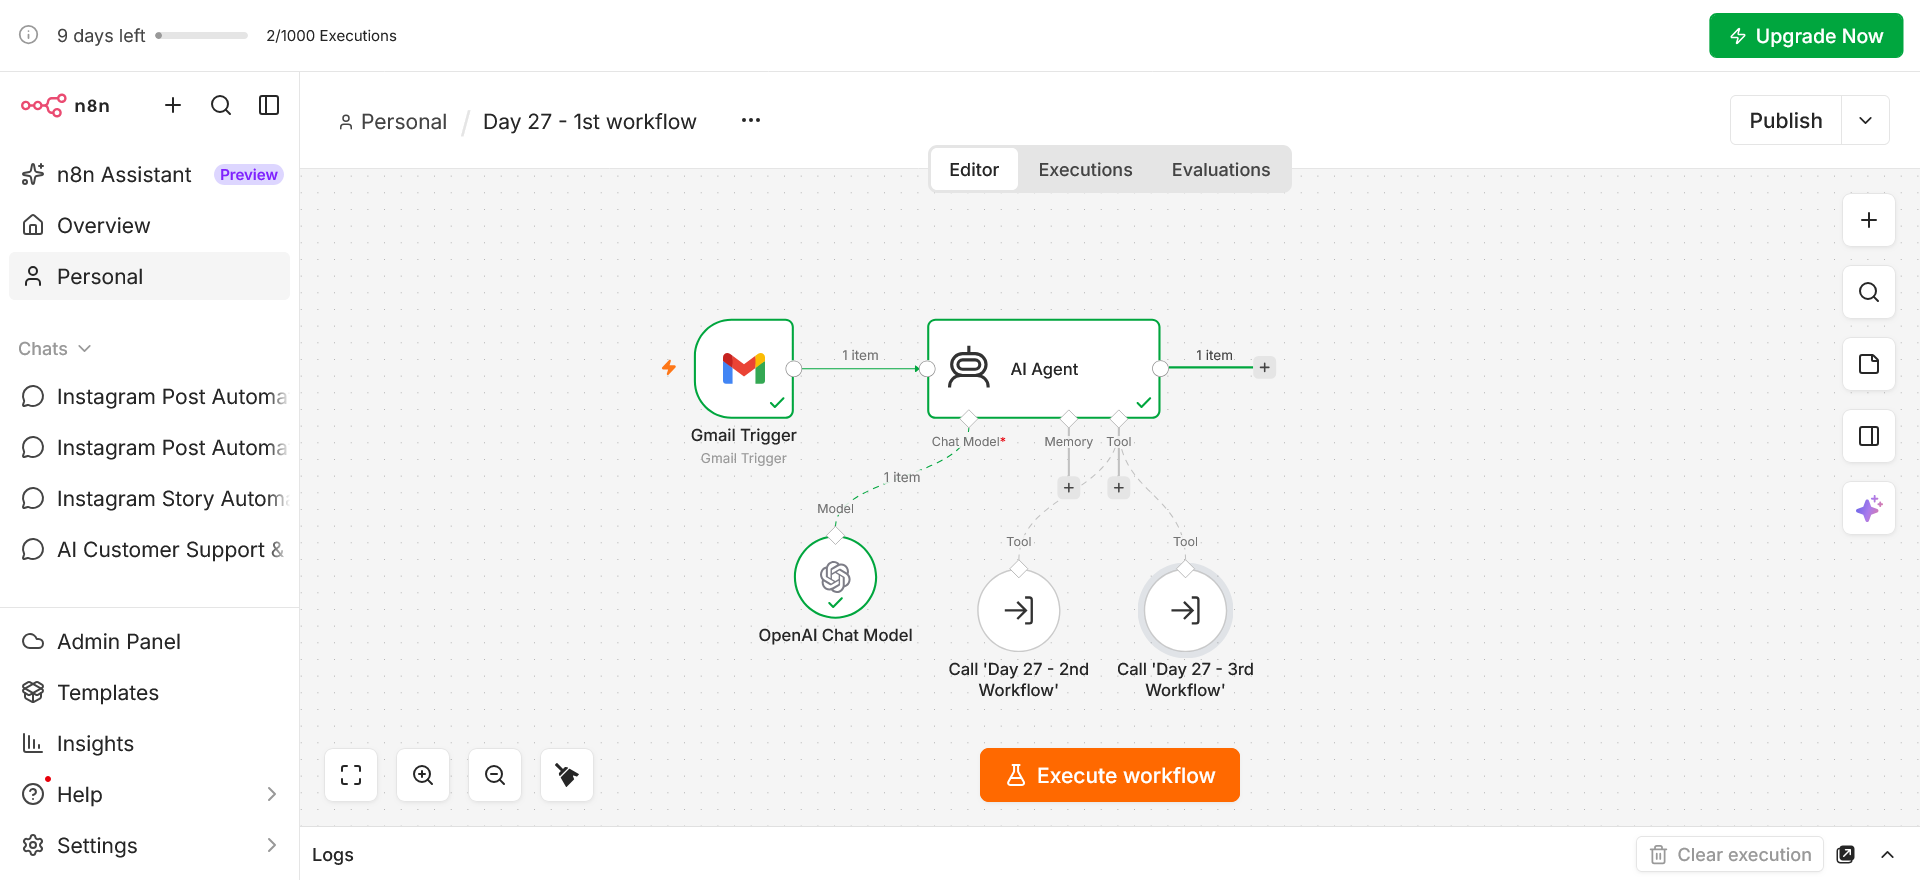Click Upgrade Now button
The width and height of the screenshot is (1920, 880).
(x=1806, y=36)
